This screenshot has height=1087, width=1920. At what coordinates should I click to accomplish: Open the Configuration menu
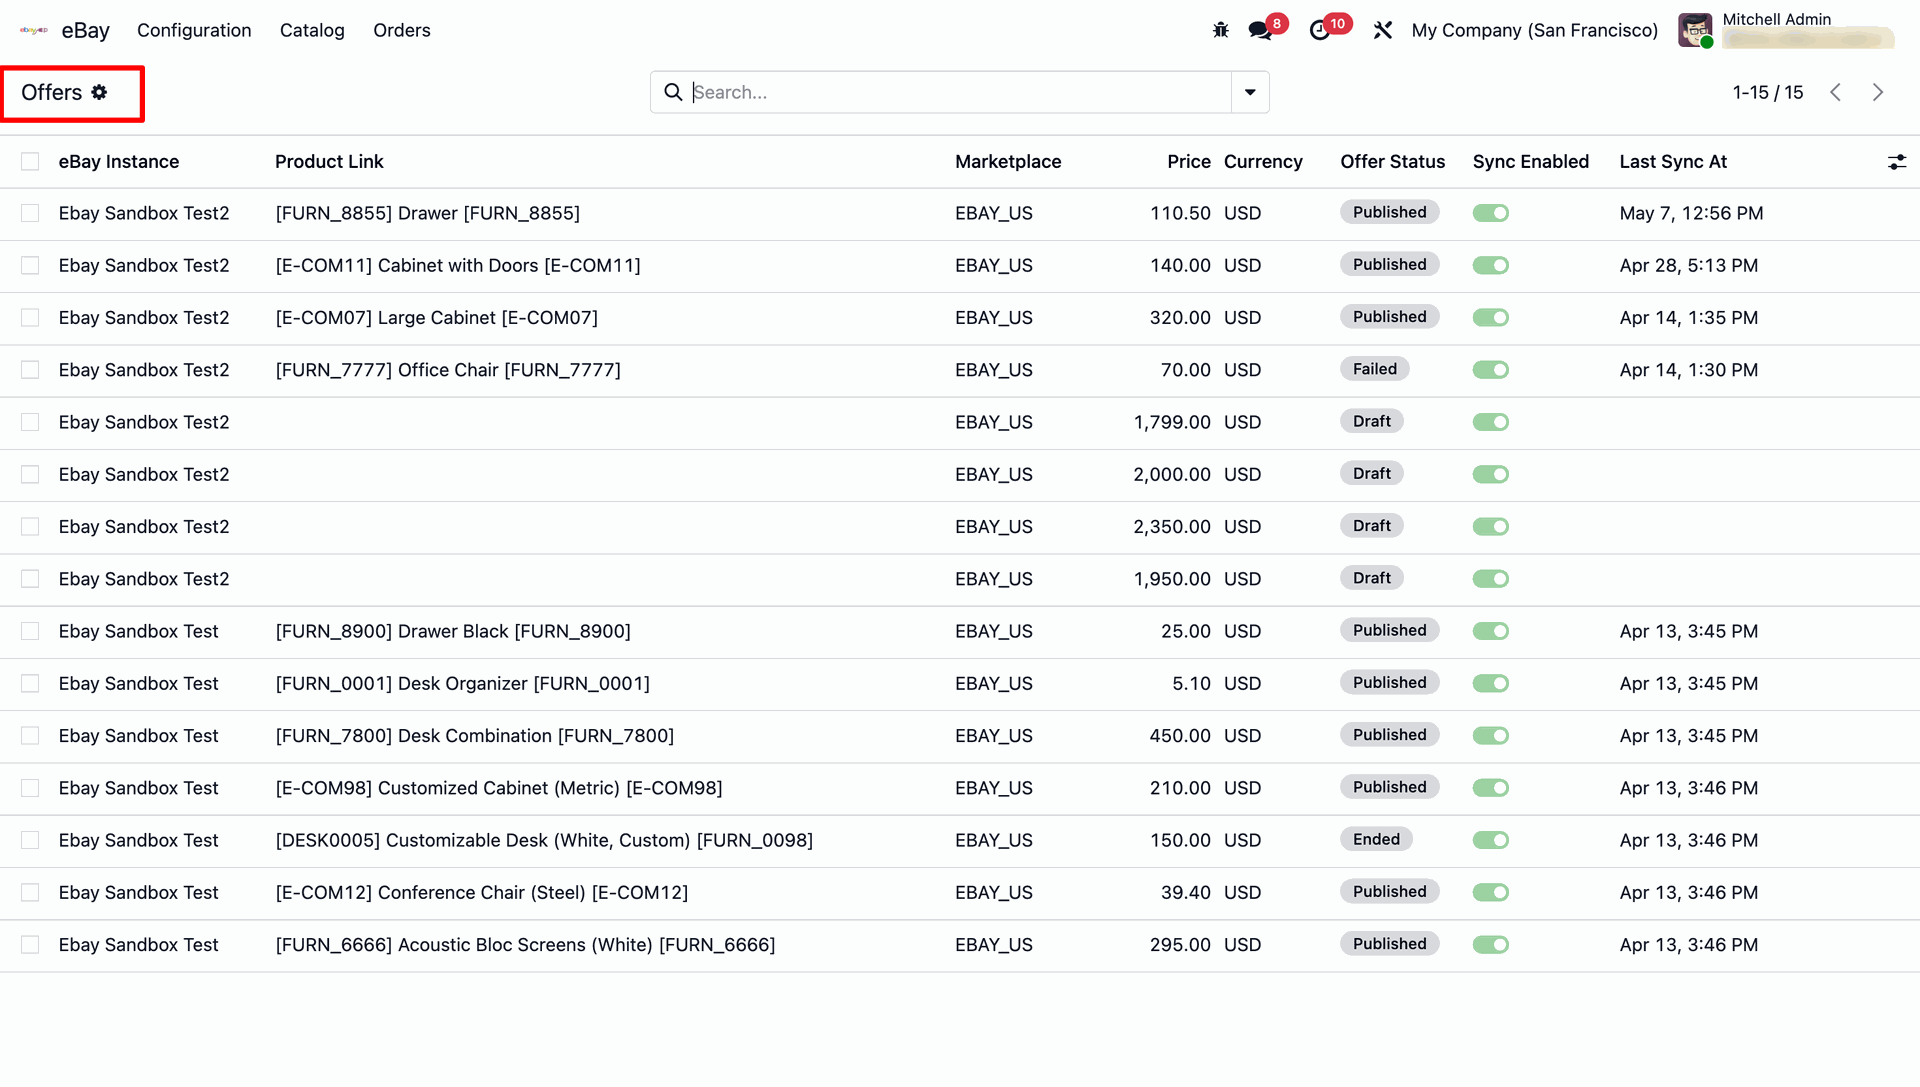(194, 30)
